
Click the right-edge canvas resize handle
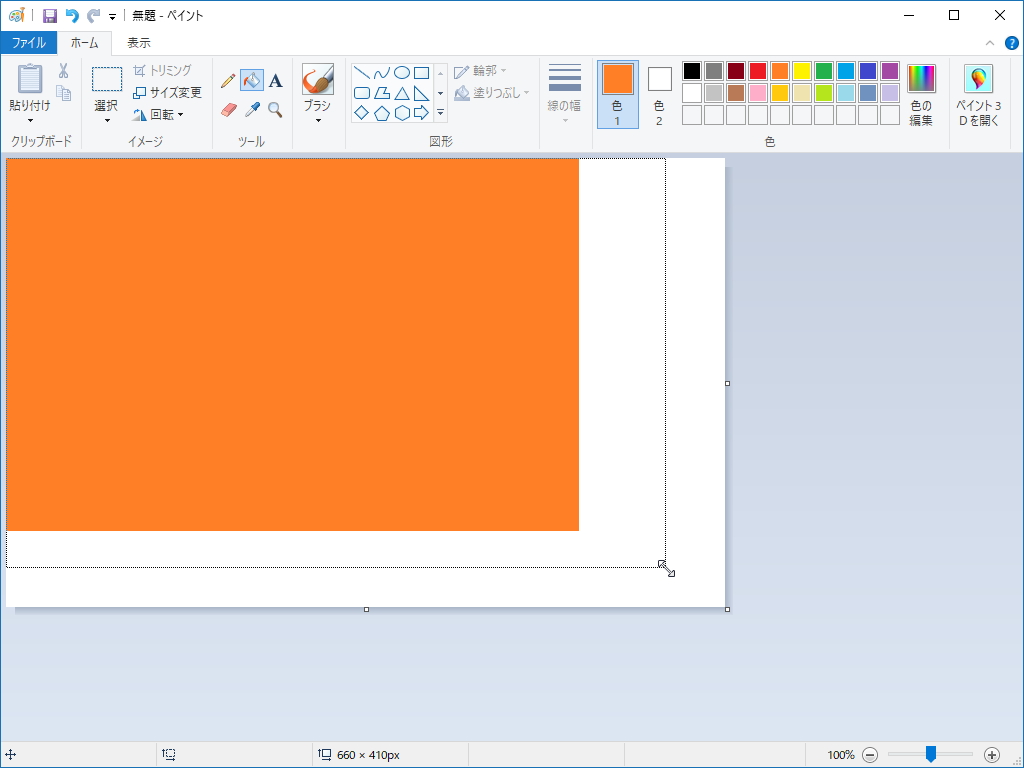[x=728, y=383]
